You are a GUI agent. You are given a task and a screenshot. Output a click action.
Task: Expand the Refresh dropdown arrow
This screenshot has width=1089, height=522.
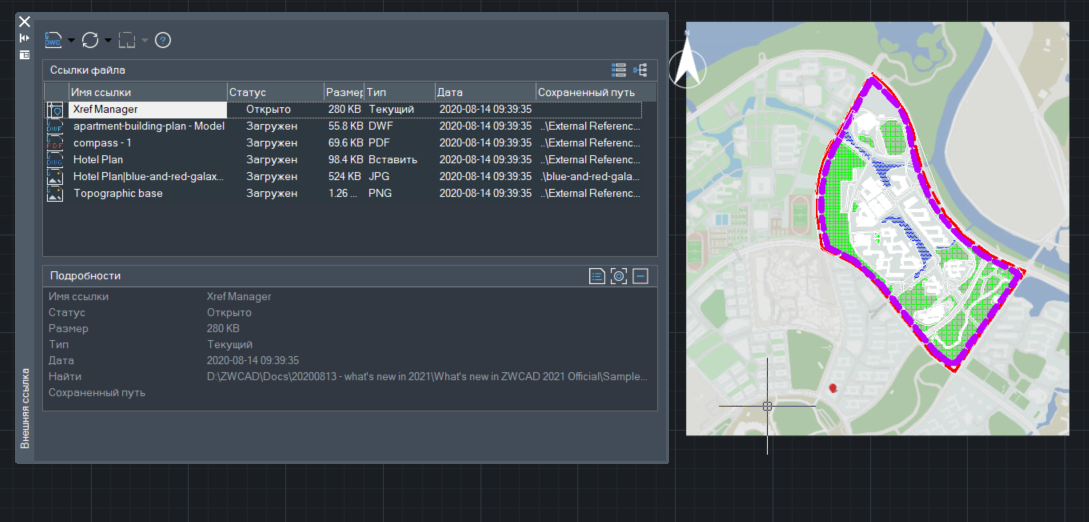pos(108,41)
